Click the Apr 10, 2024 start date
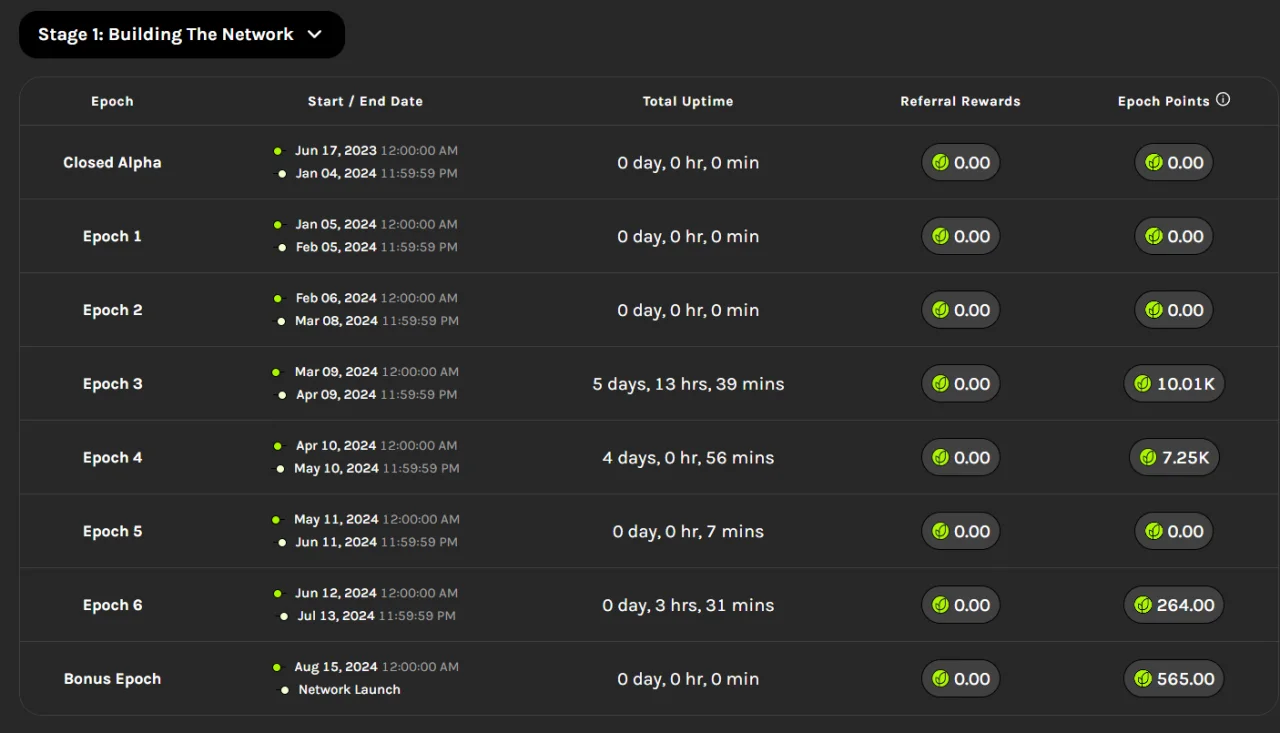The image size is (1280, 733). tap(336, 446)
